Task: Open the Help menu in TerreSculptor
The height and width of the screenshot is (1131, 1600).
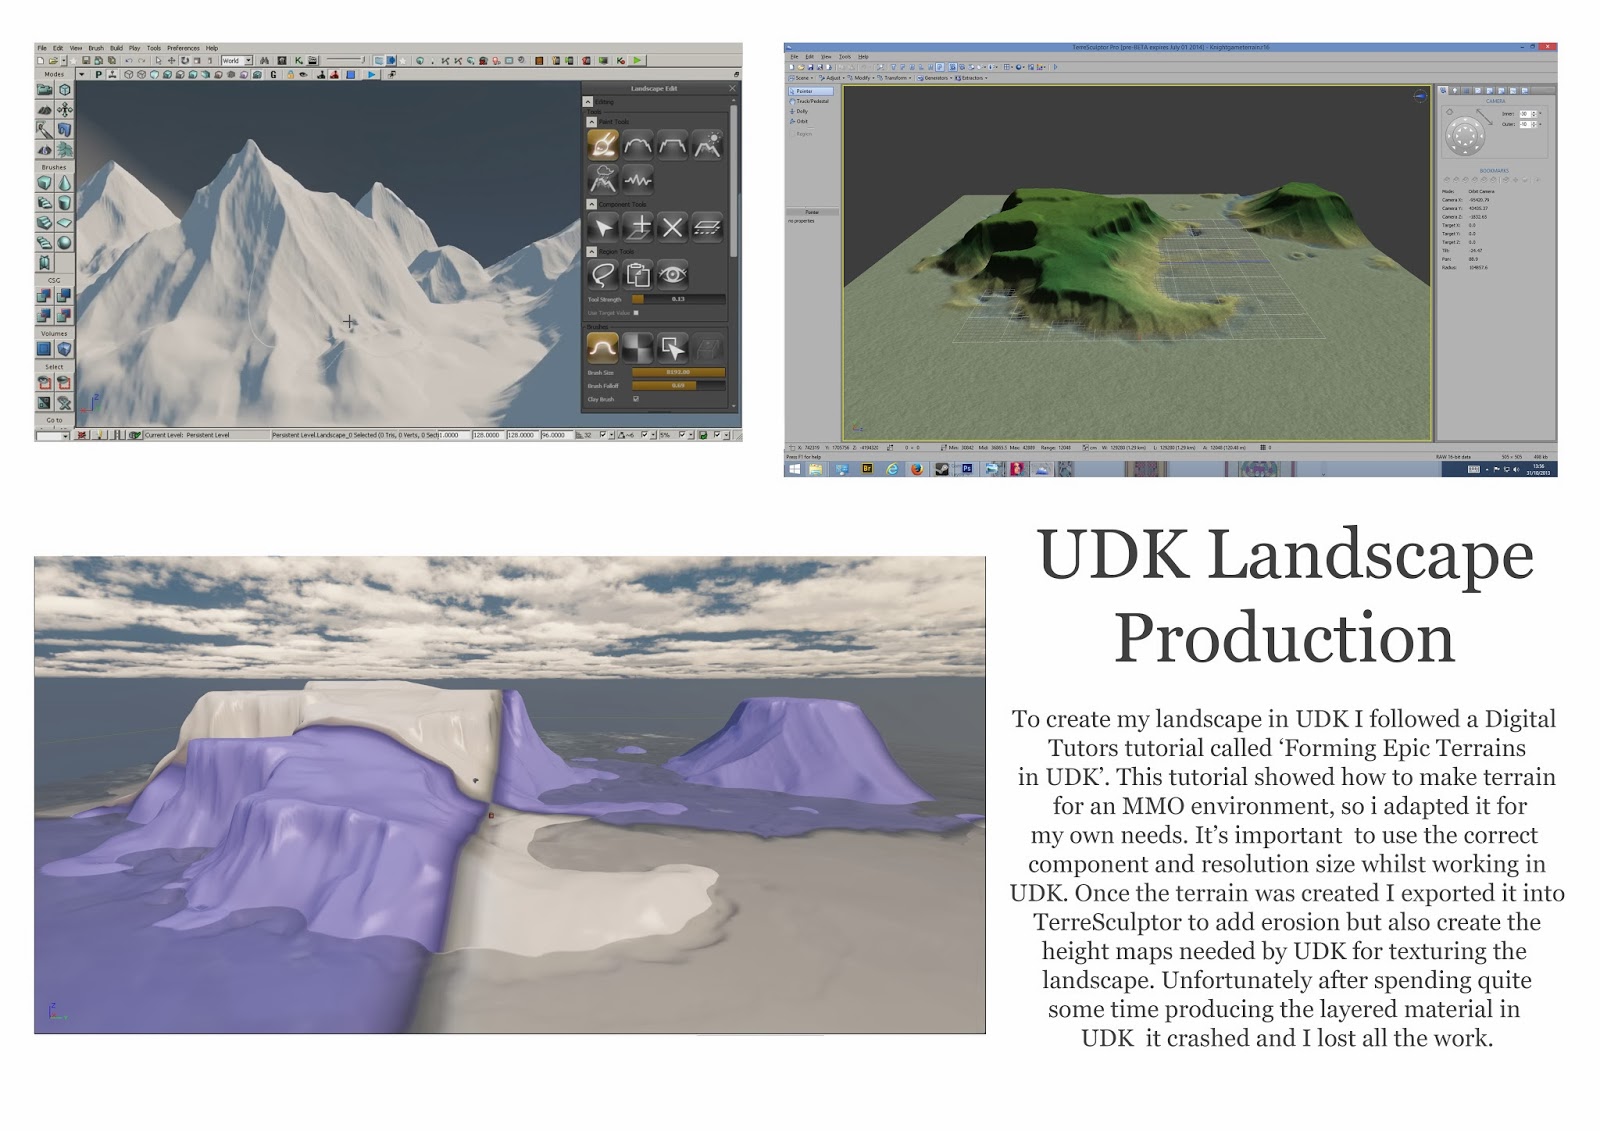Action: [863, 57]
